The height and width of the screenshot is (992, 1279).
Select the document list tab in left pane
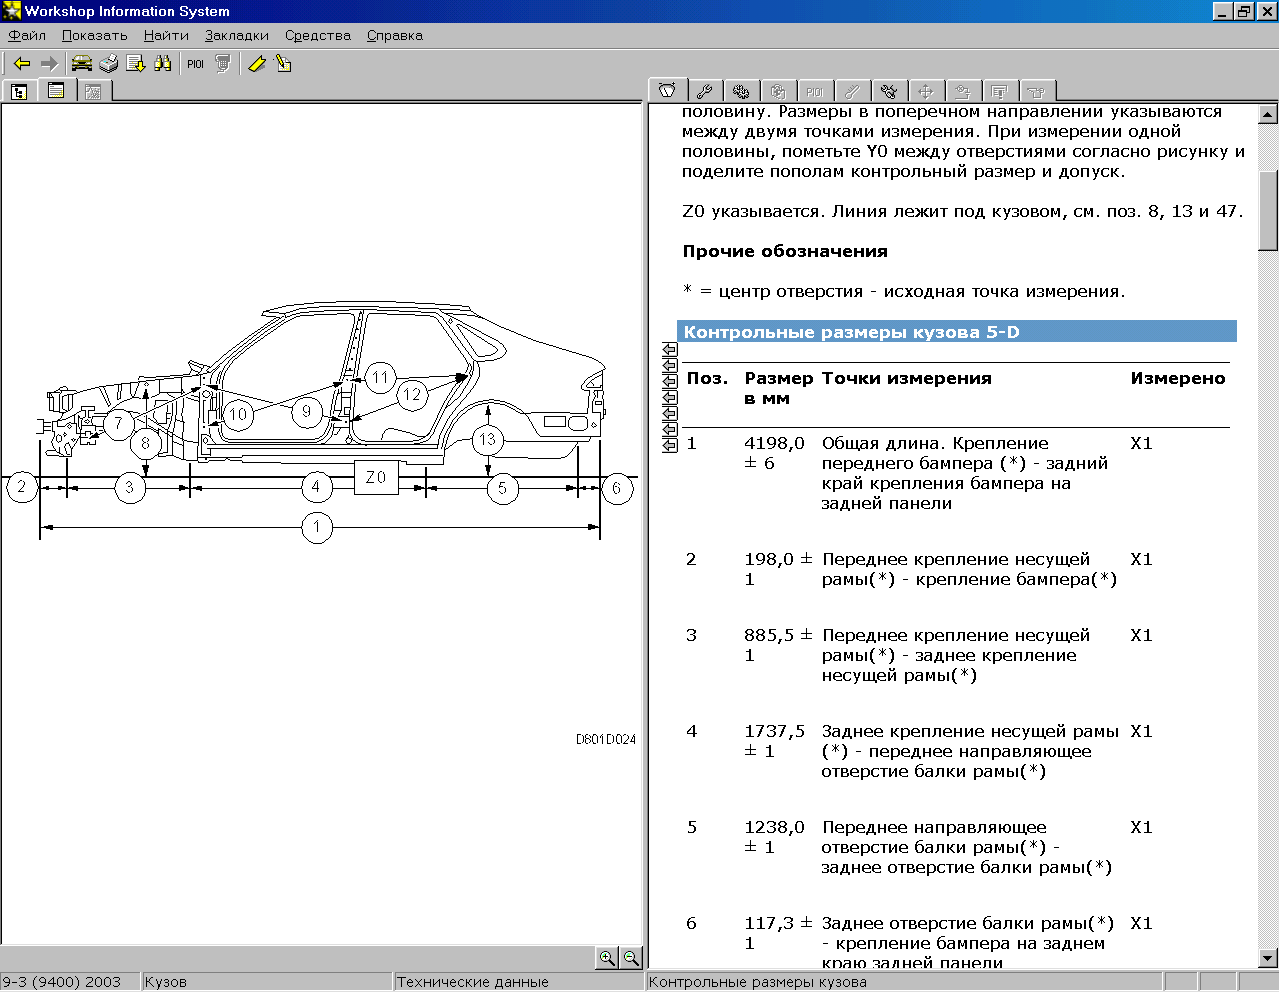pyautogui.click(x=56, y=90)
